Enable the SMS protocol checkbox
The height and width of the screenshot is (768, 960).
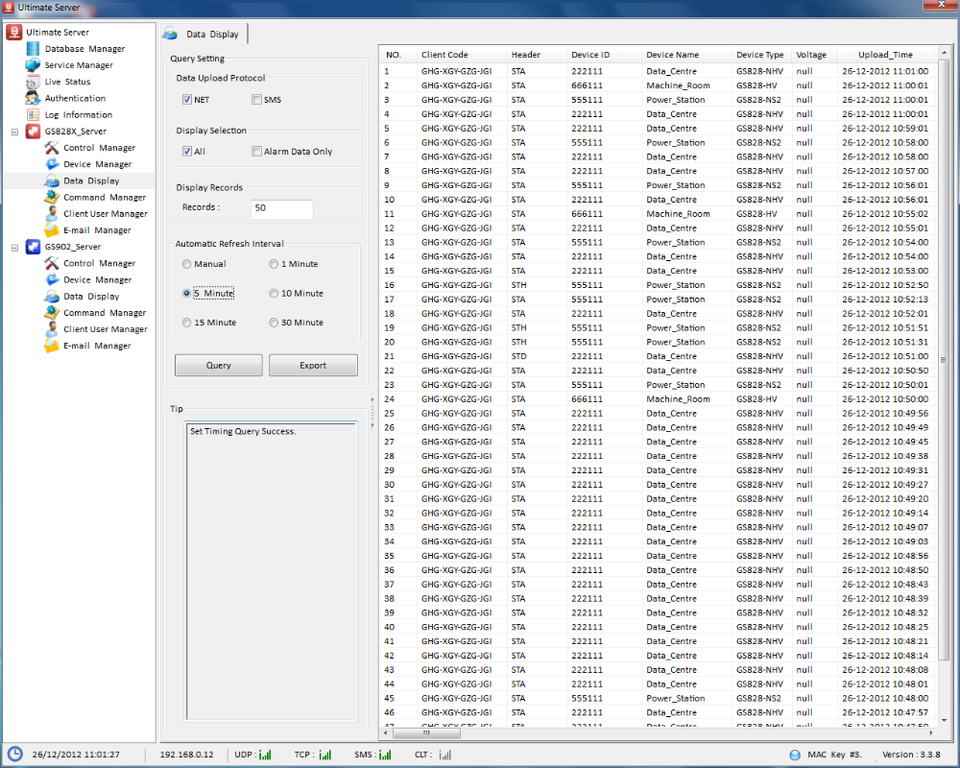pos(257,100)
